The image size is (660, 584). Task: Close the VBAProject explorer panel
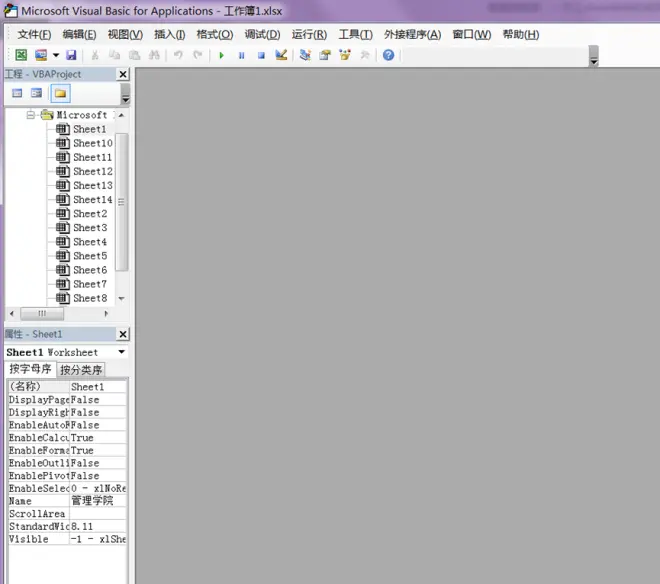123,75
